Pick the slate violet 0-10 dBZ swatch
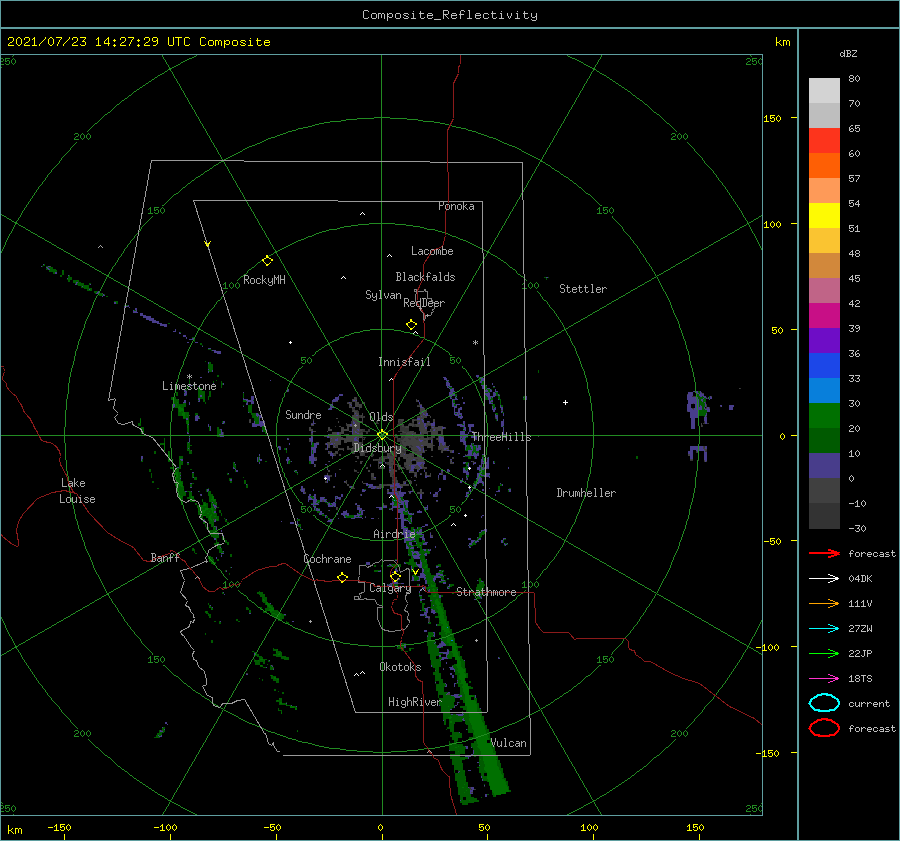The image size is (900, 841). pos(824,466)
